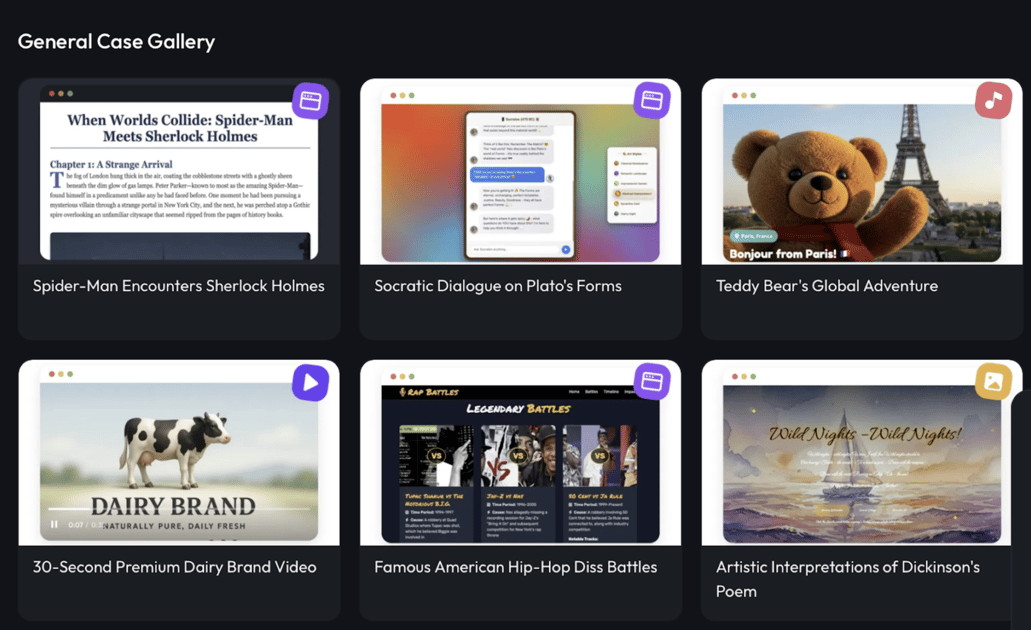Open 'Teddy Bear's Global Adventure' title
1031x630 pixels.
click(x=827, y=286)
